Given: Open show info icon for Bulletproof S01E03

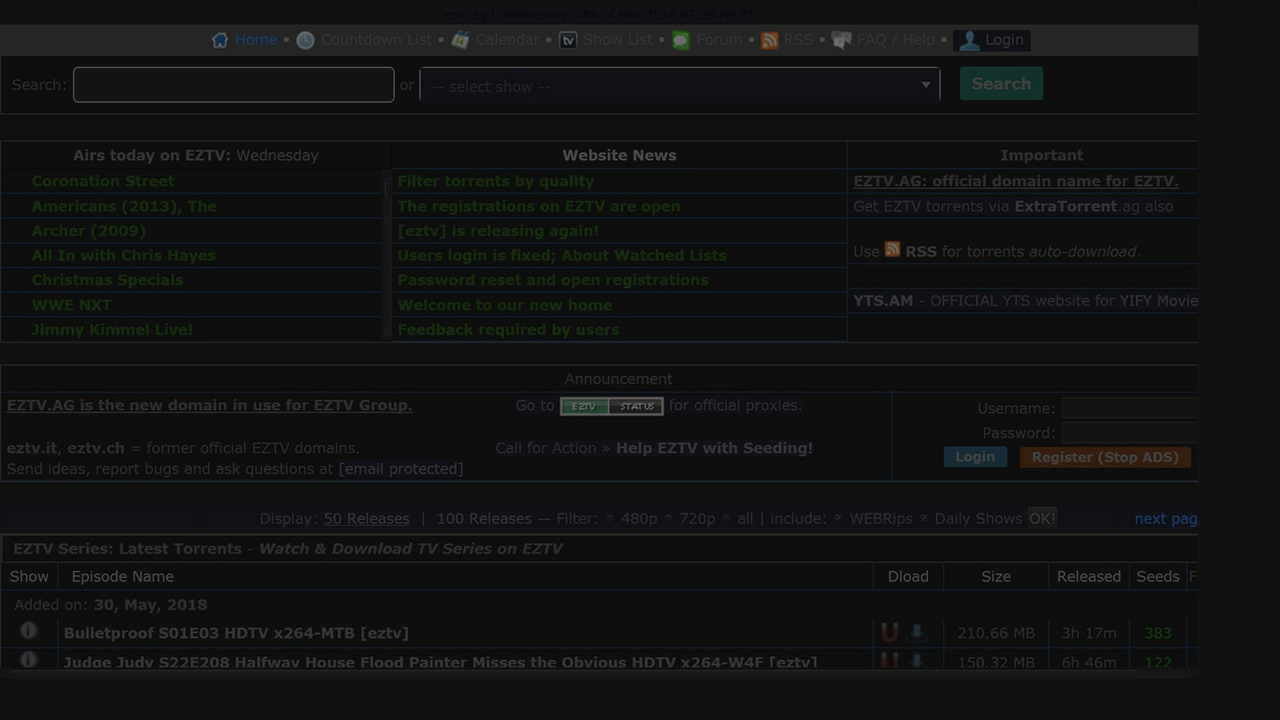Looking at the screenshot, I should point(29,630).
